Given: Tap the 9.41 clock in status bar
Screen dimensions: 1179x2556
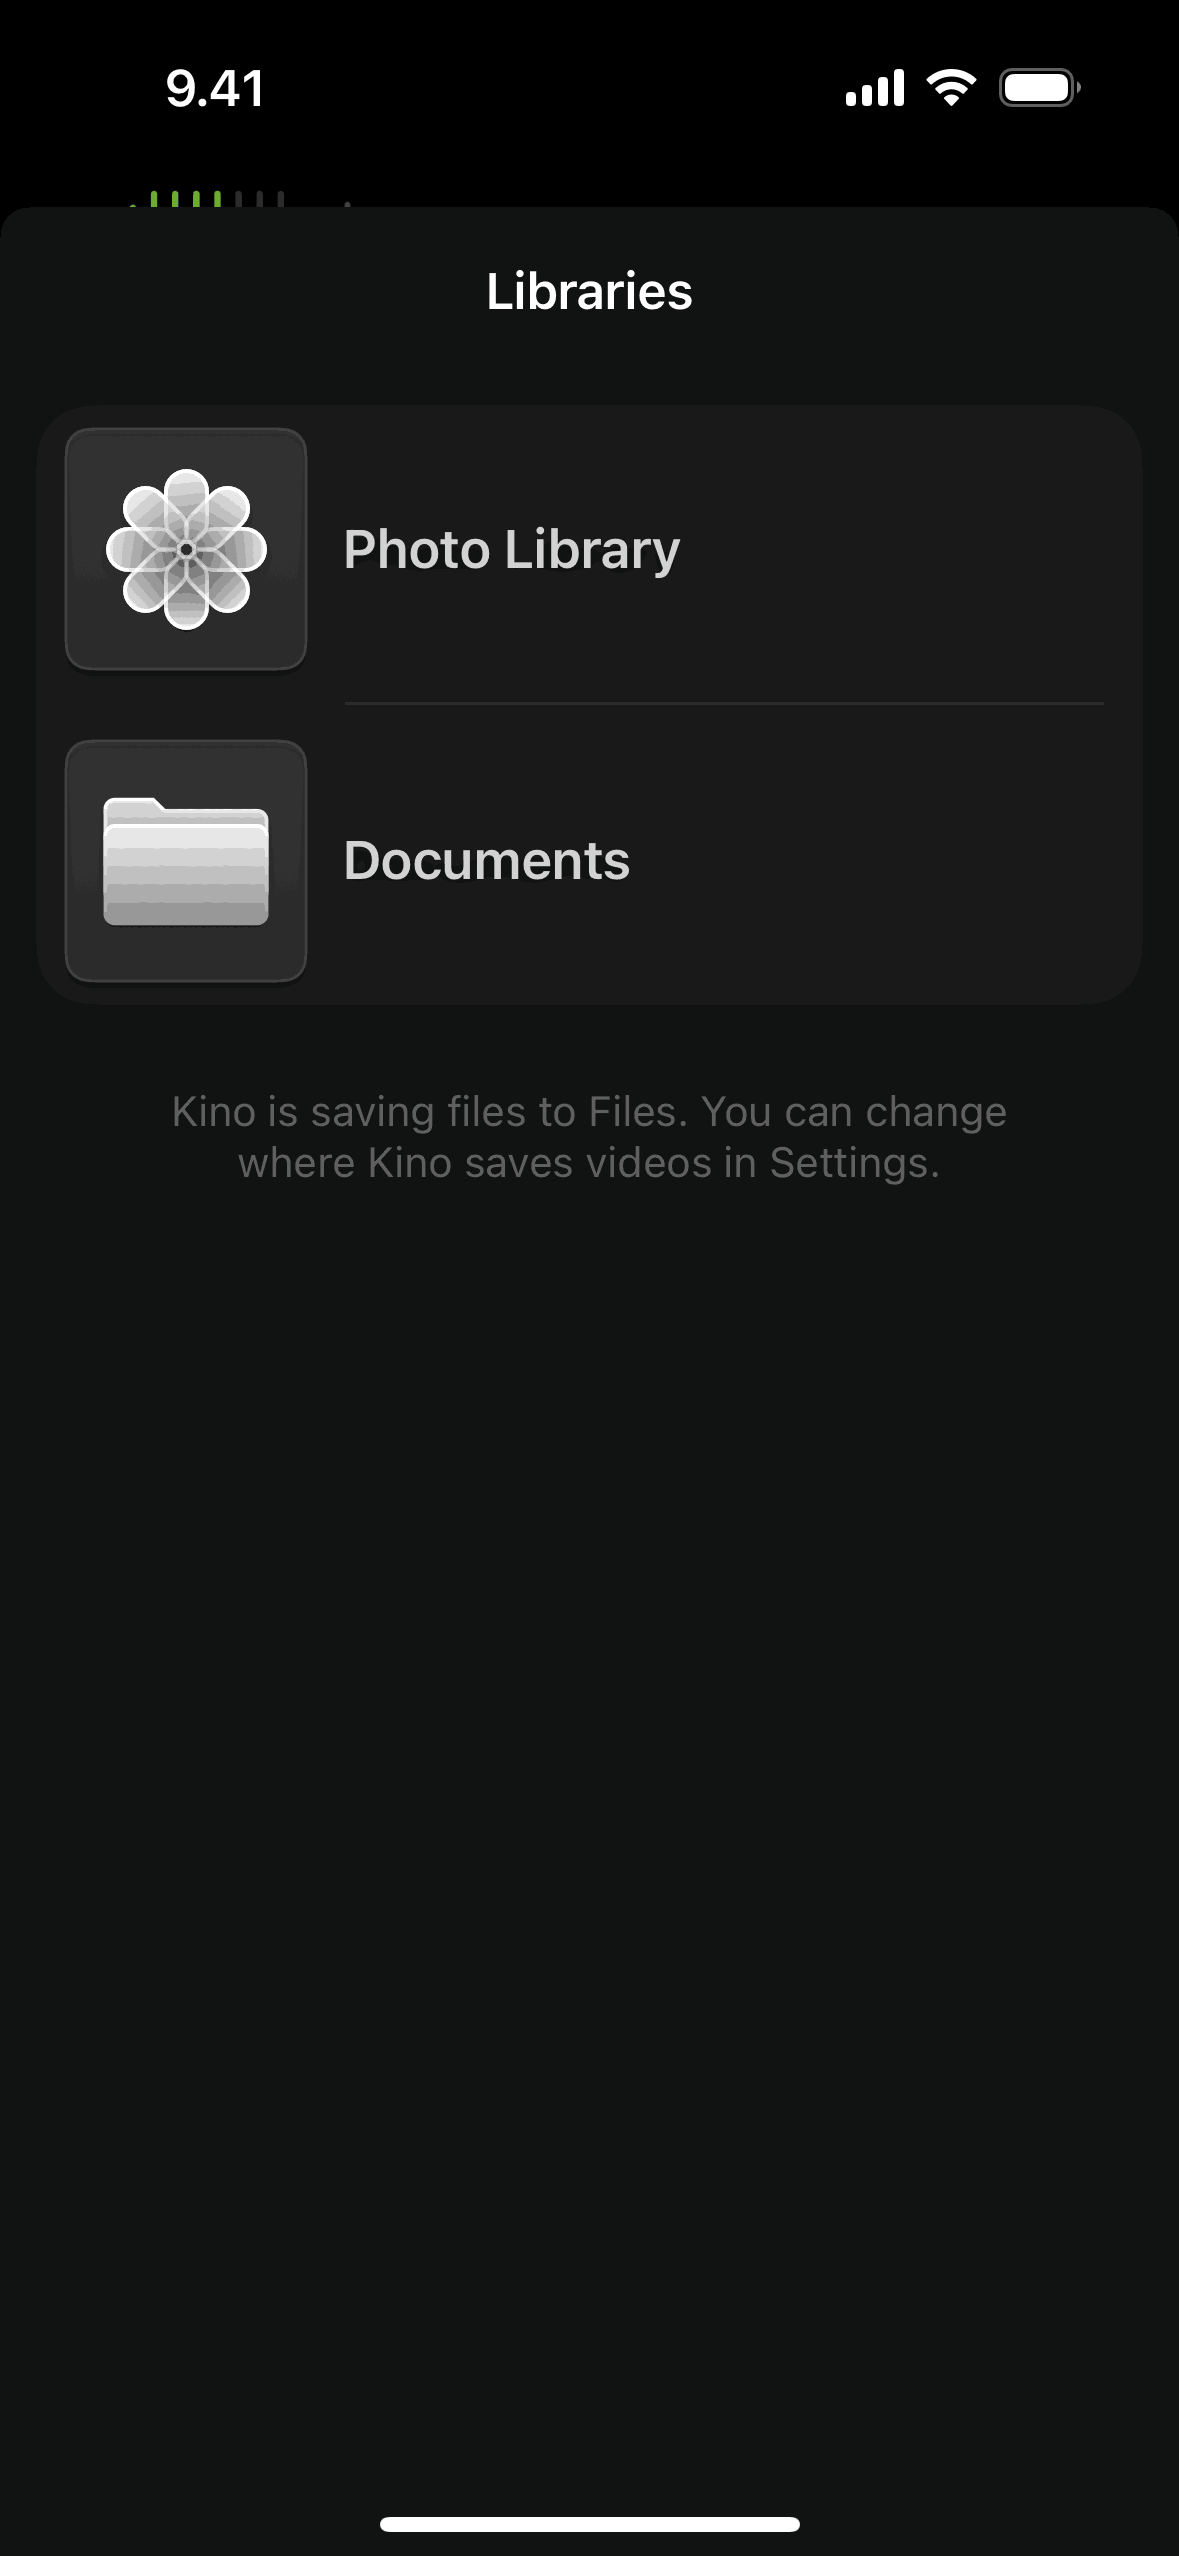Looking at the screenshot, I should 215,88.
